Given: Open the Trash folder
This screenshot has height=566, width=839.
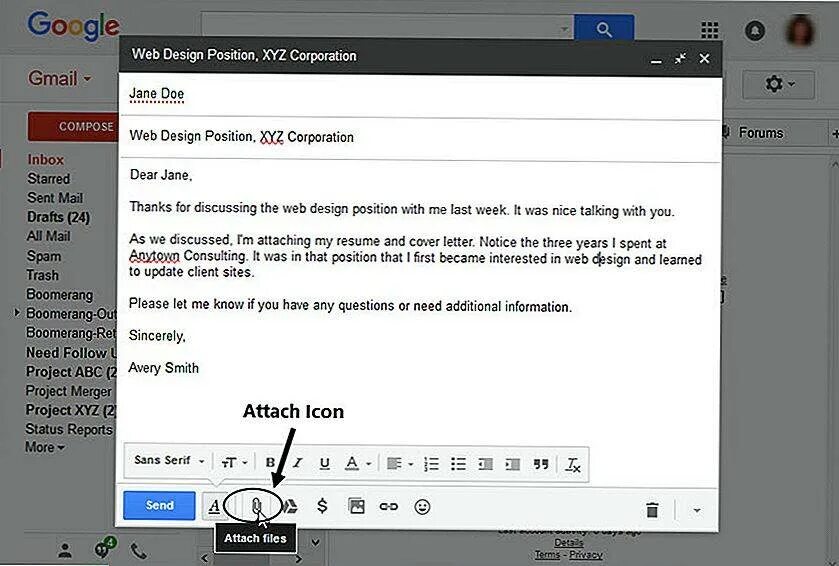Looking at the screenshot, I should tap(42, 276).
